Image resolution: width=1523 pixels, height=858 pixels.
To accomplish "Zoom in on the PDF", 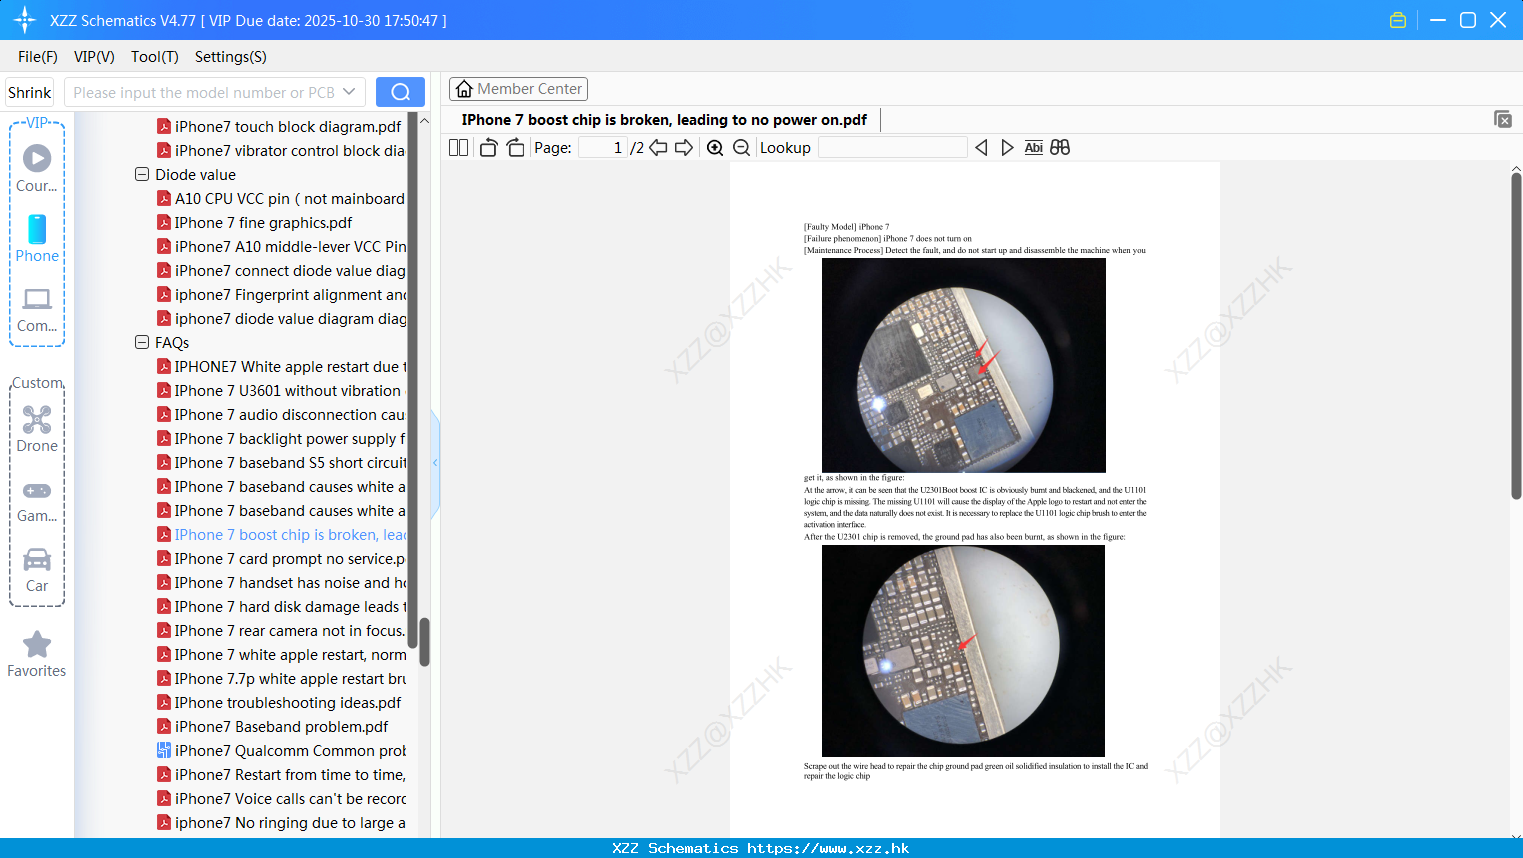I will (x=715, y=147).
